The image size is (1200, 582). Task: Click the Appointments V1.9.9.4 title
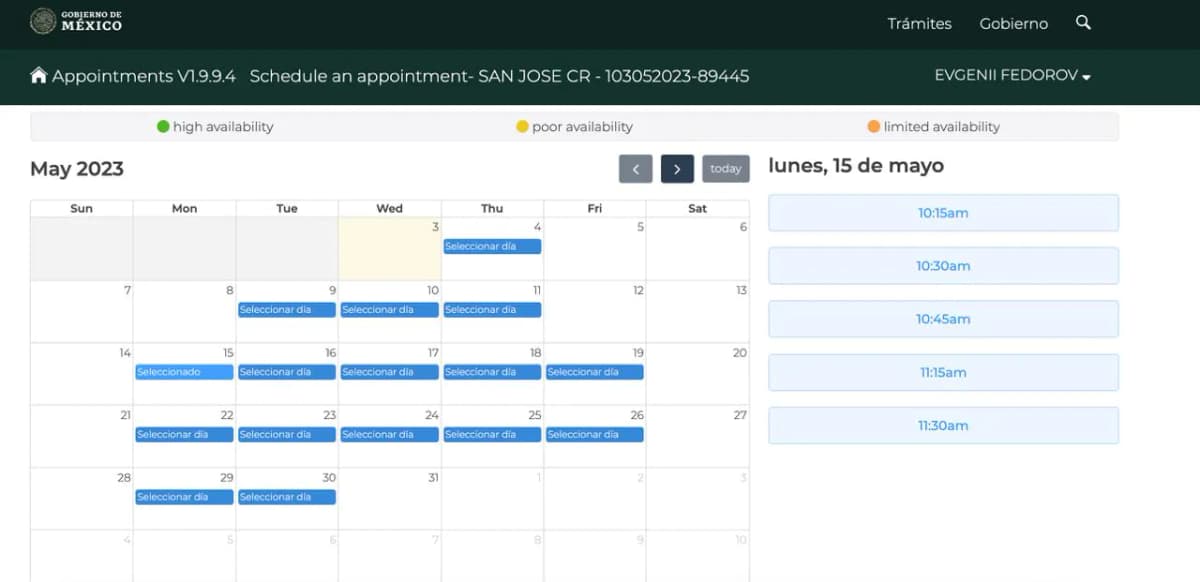pyautogui.click(x=144, y=76)
